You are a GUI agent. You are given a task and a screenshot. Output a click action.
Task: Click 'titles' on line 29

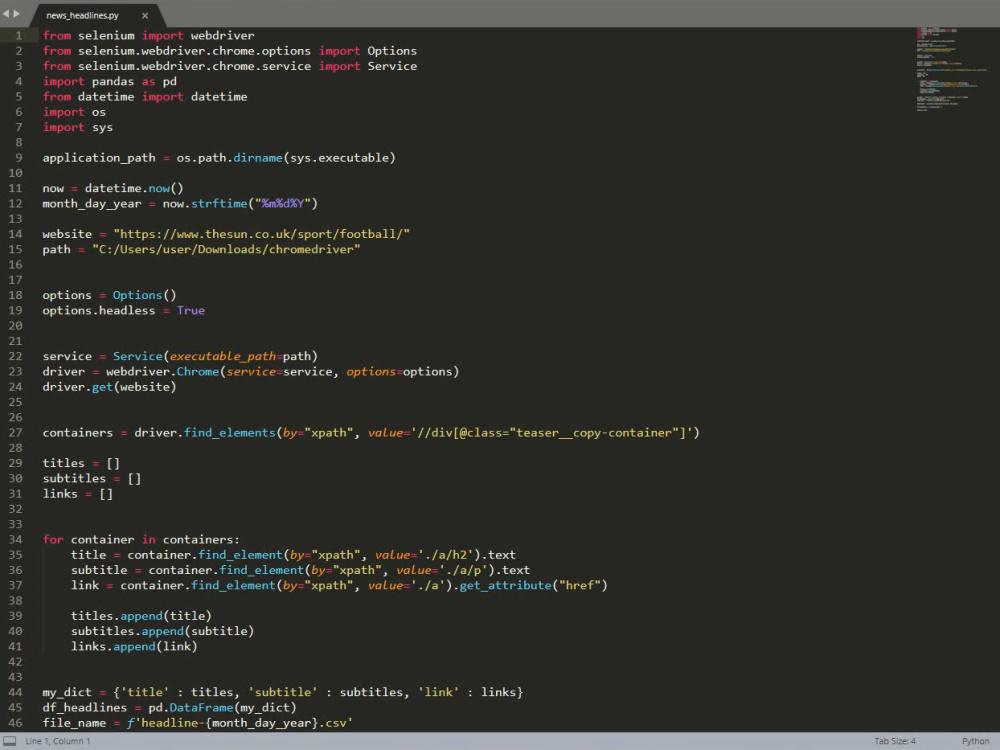pos(63,463)
